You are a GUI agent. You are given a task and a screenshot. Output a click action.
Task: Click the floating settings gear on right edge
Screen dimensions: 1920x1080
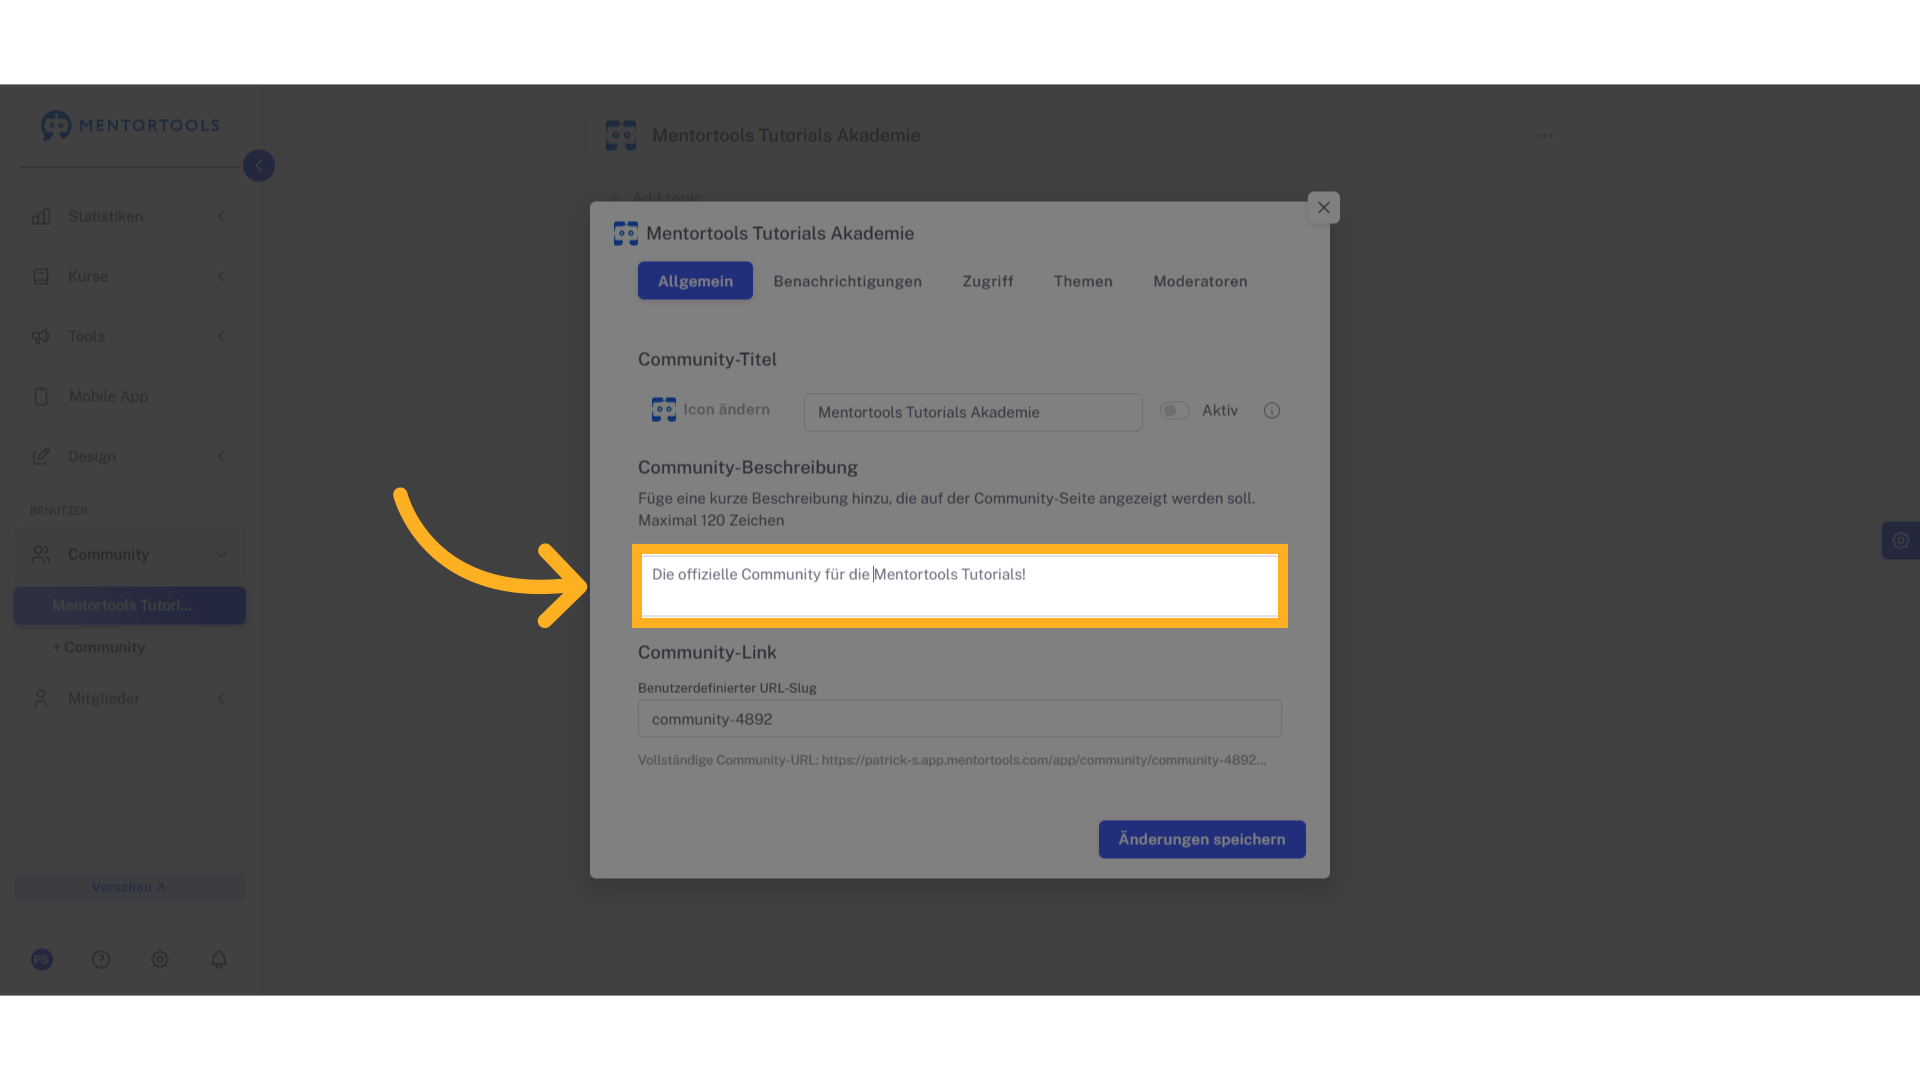[x=1901, y=541]
